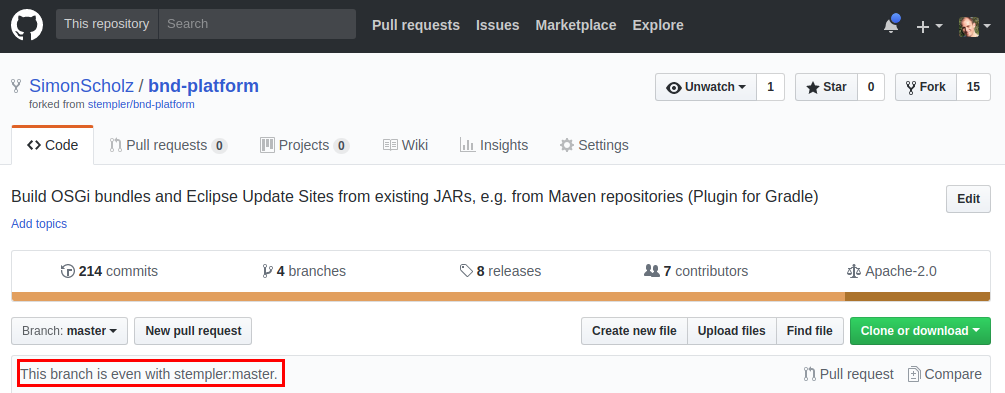Check notifications via bell icon
The width and height of the screenshot is (1005, 393).
coord(891,26)
